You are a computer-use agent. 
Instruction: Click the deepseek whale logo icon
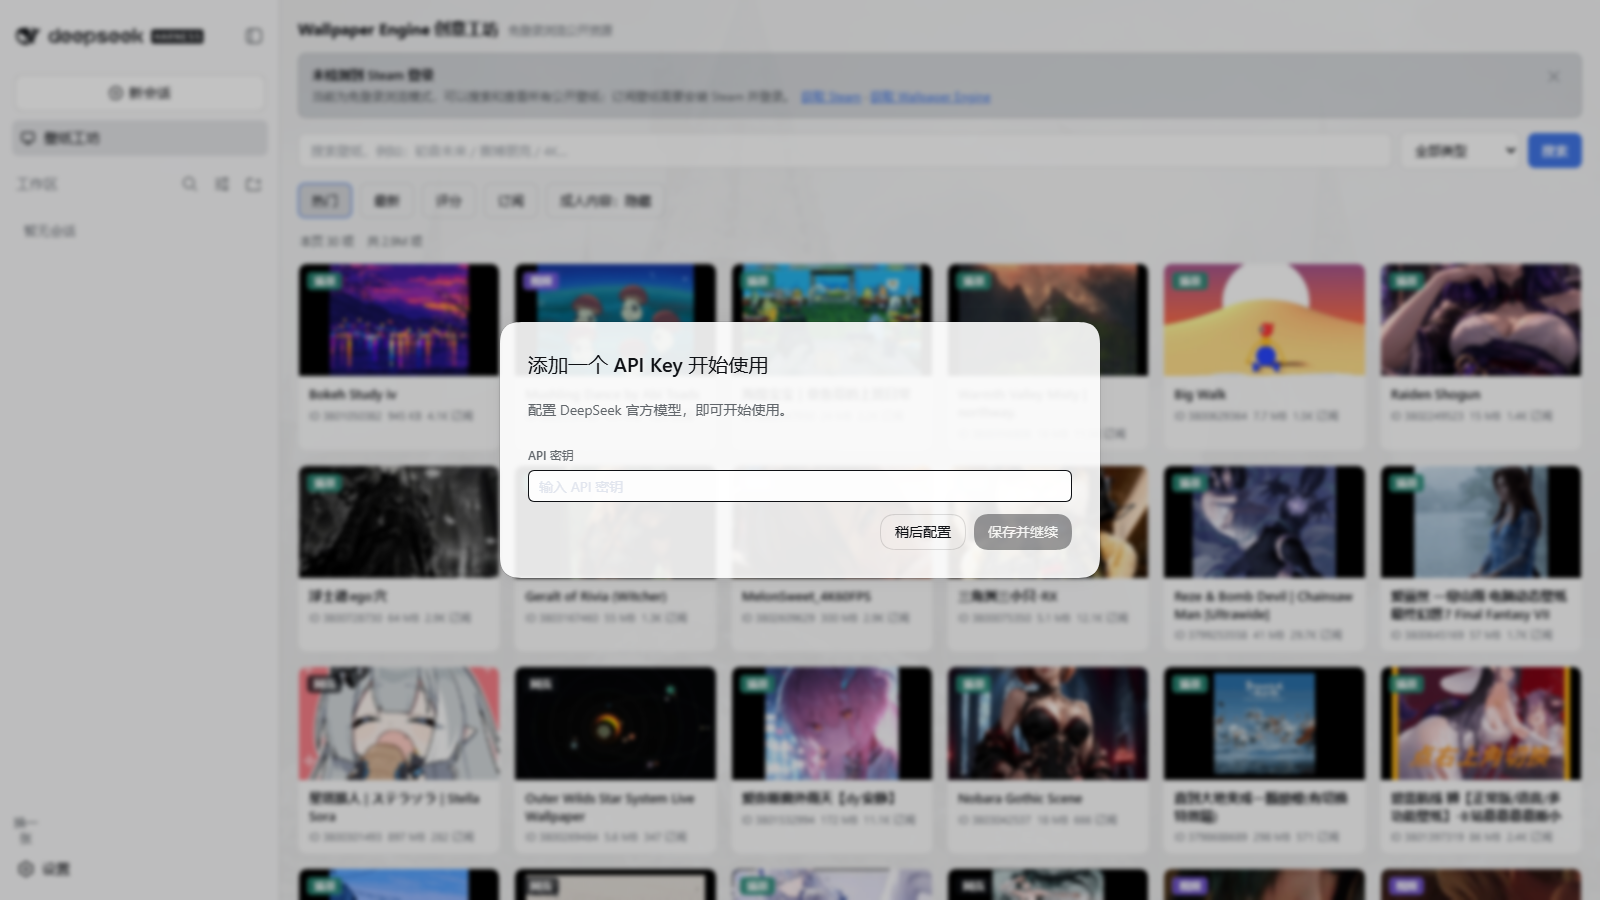click(x=27, y=36)
